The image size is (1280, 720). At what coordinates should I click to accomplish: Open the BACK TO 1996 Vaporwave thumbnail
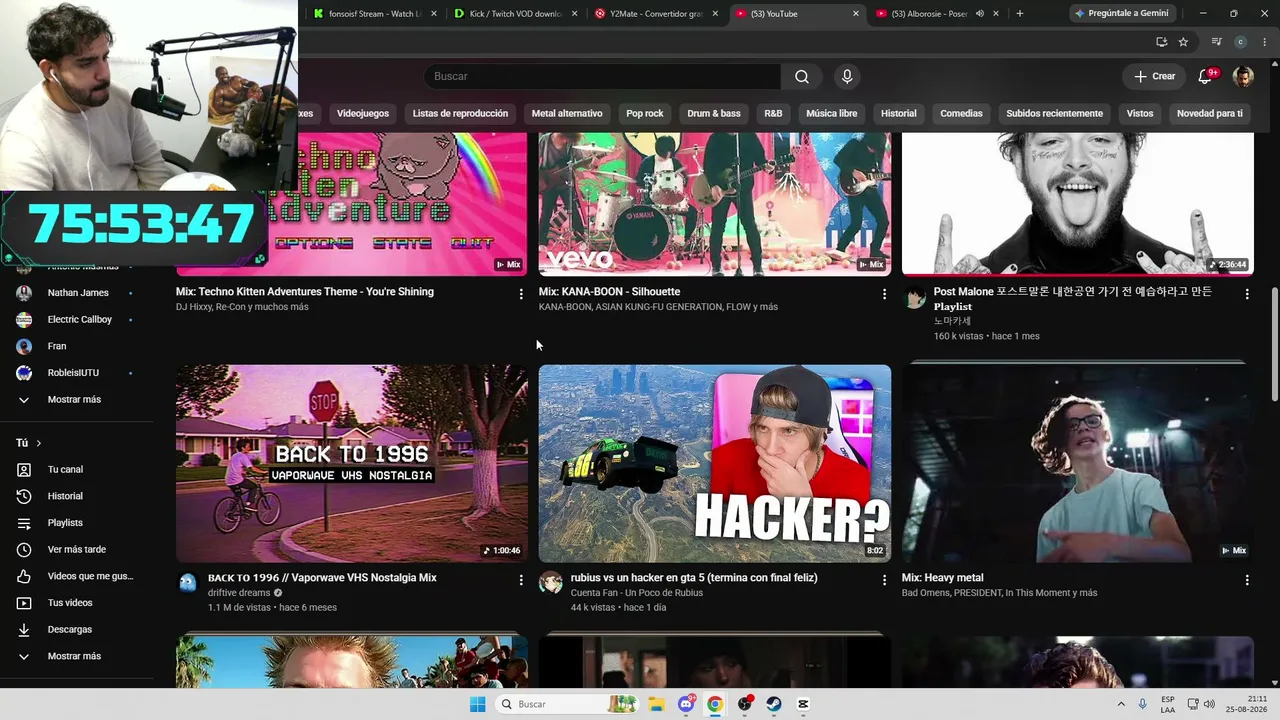coord(352,463)
